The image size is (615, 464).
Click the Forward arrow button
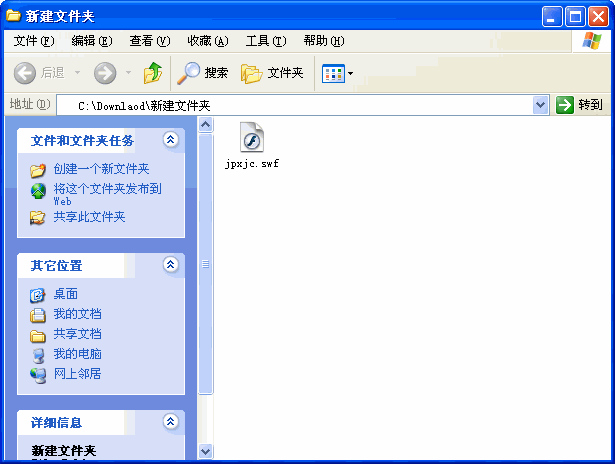click(105, 73)
